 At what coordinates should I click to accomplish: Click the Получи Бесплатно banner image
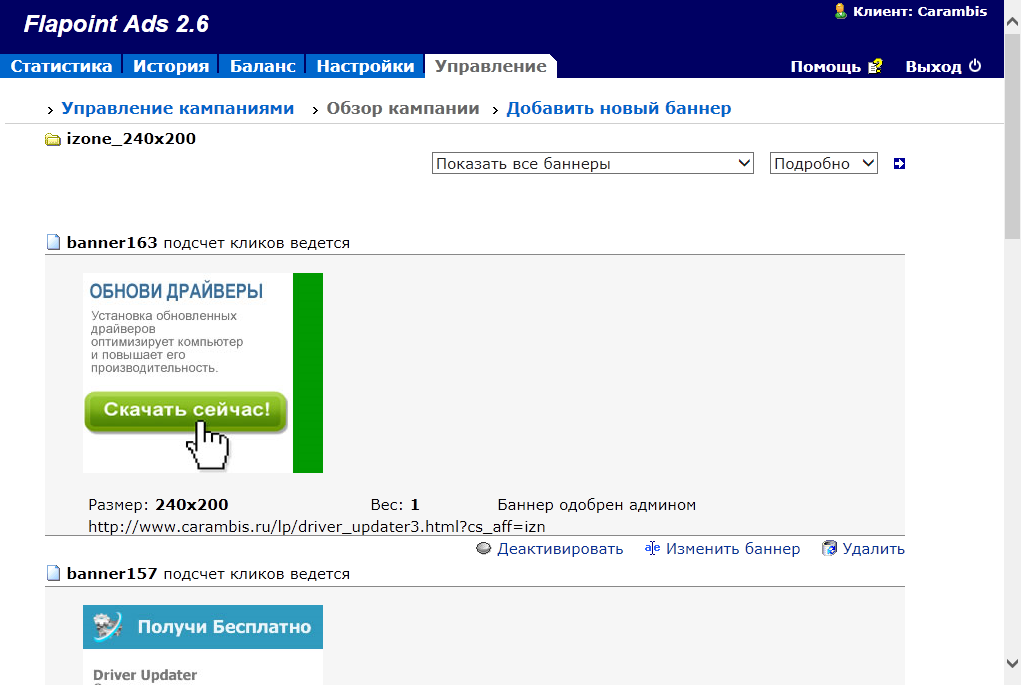(x=203, y=645)
